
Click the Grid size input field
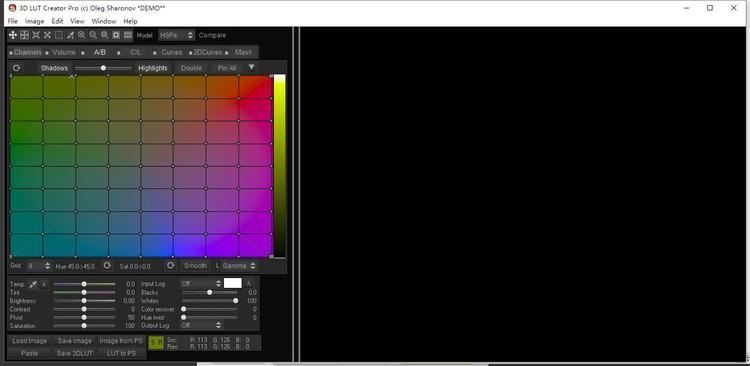pyautogui.click(x=35, y=266)
